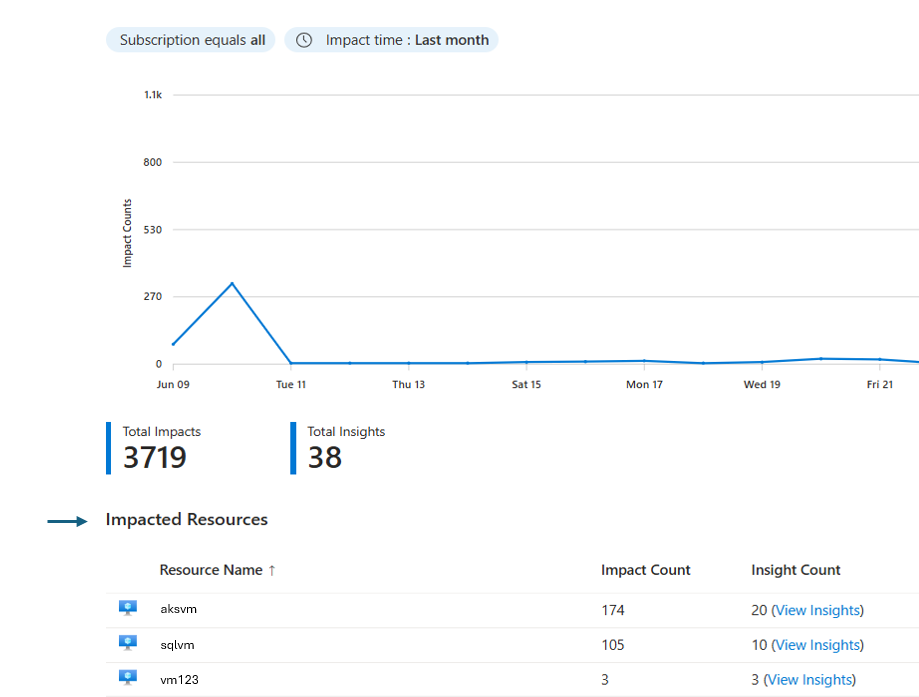This screenshot has height=697, width=919.
Task: Open View Insights for sqlvm
Action: click(817, 644)
